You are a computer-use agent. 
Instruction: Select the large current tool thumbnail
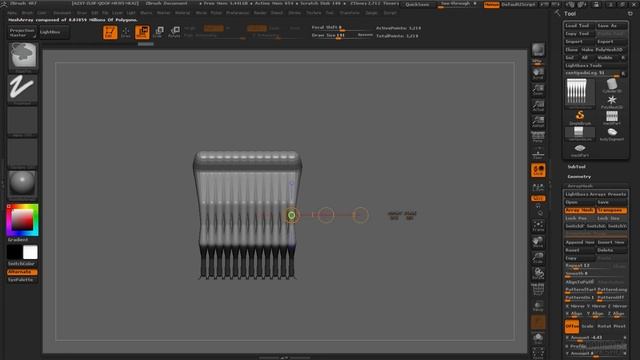point(580,93)
